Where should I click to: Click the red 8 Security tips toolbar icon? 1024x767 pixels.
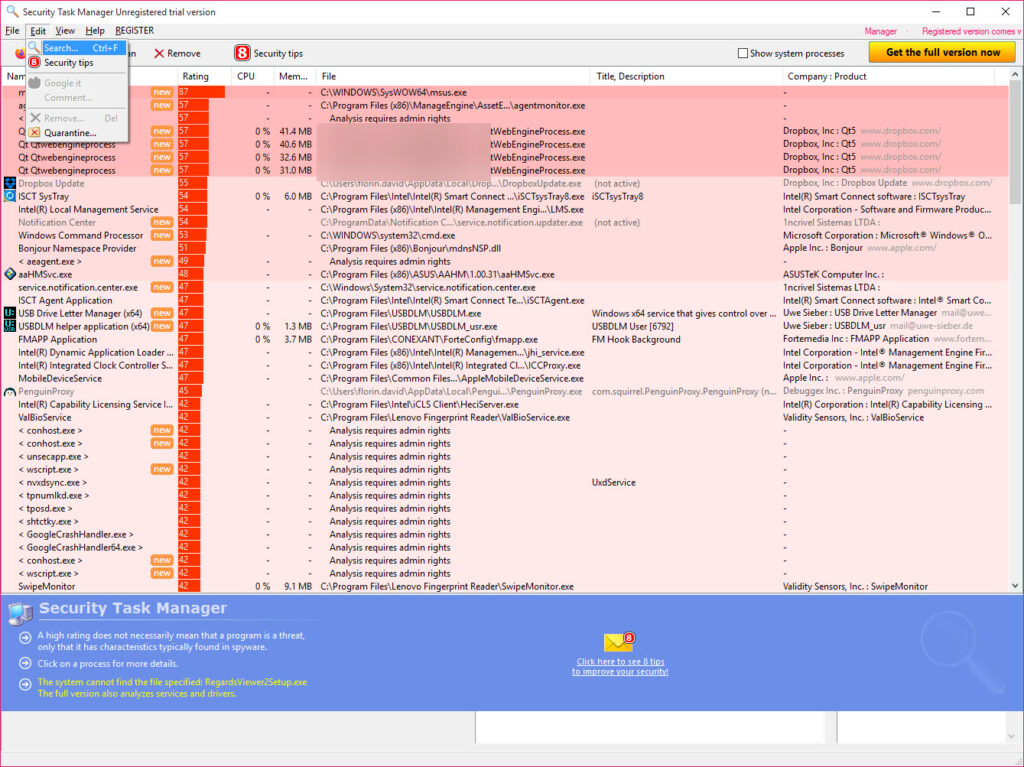tap(242, 53)
